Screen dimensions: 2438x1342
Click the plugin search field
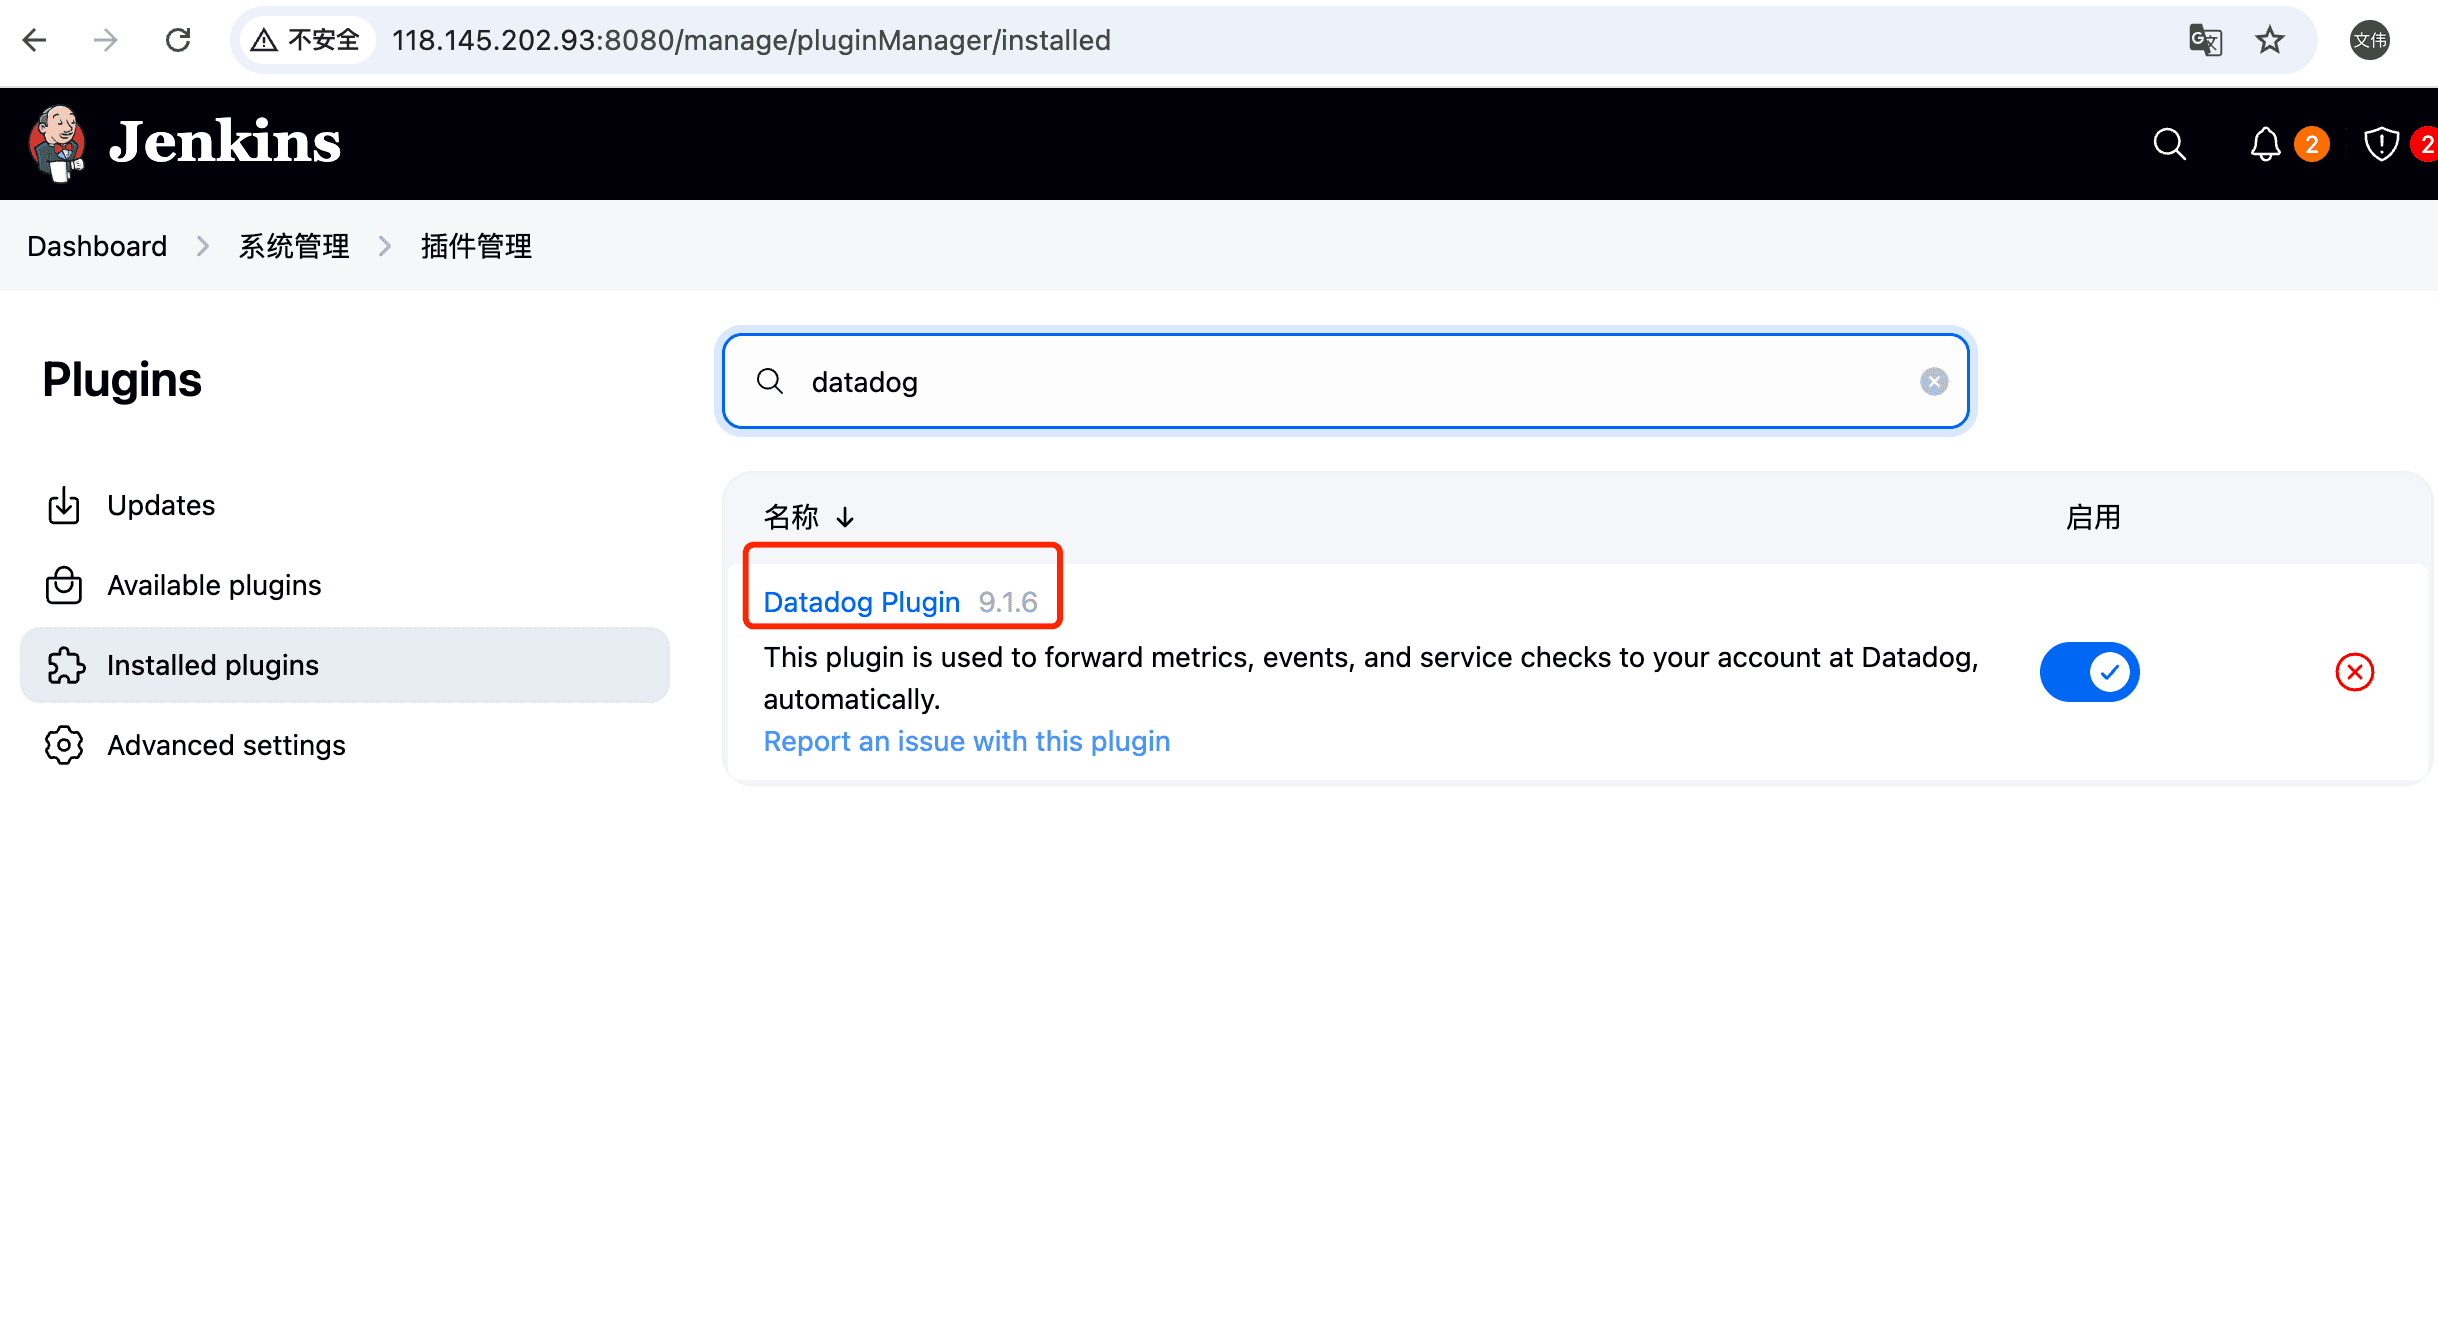point(1346,381)
